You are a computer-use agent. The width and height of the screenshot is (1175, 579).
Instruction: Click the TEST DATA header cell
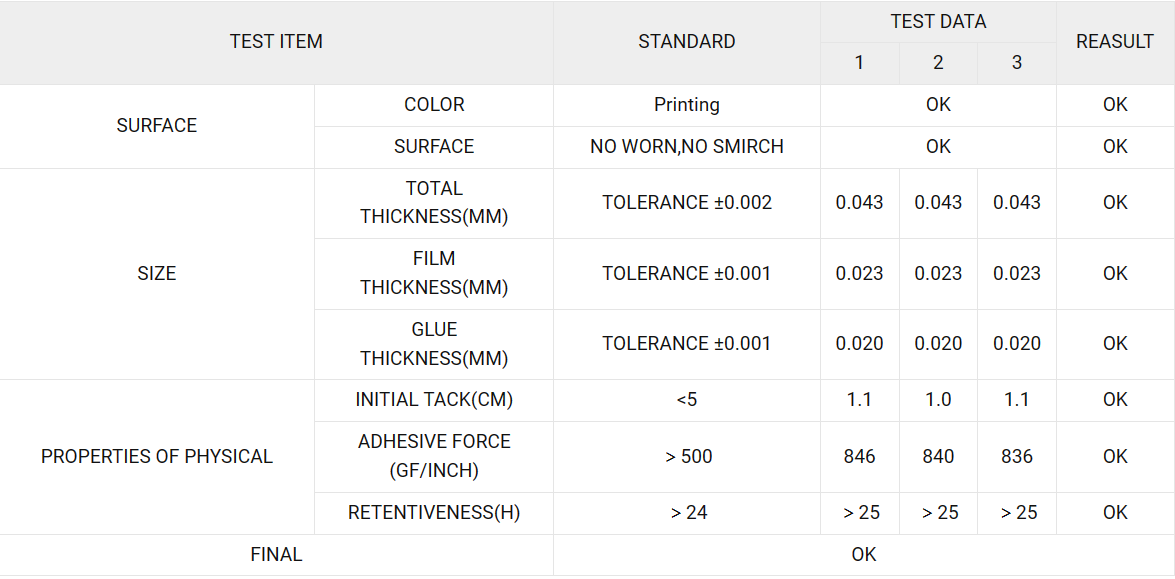click(937, 22)
